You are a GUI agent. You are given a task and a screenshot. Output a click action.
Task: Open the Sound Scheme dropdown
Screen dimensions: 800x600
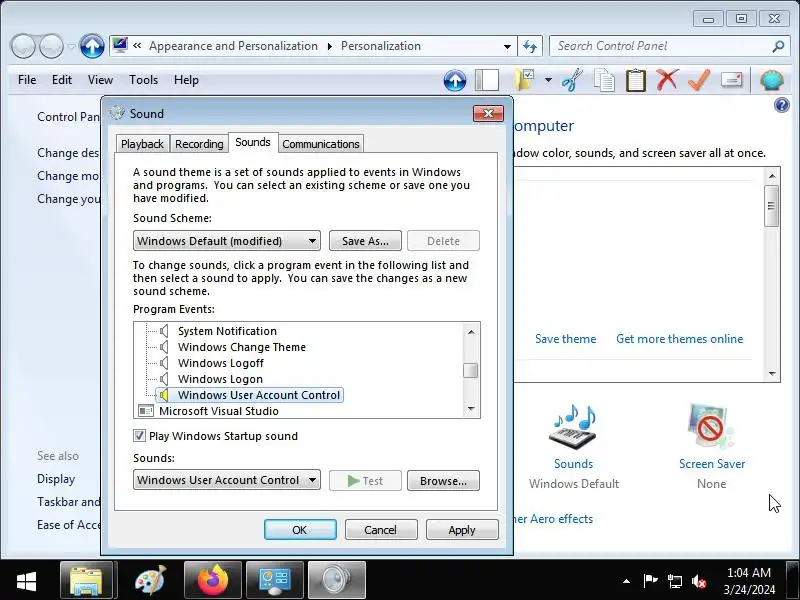pyautogui.click(x=227, y=241)
